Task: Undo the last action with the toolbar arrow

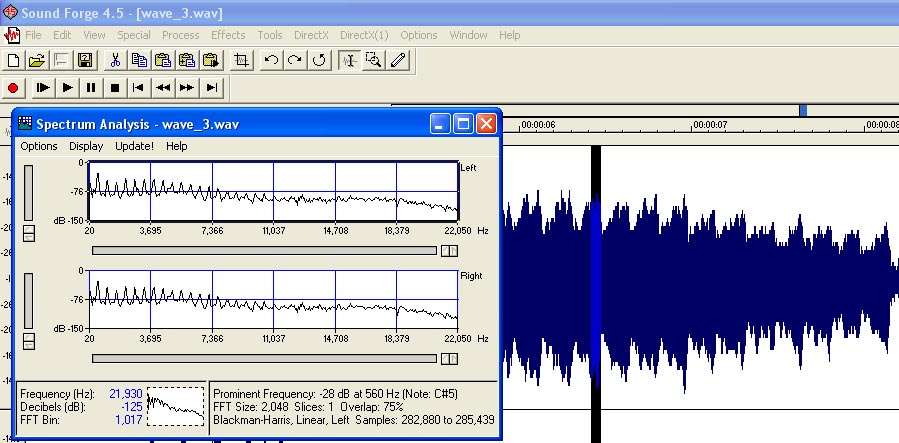Action: 271,60
